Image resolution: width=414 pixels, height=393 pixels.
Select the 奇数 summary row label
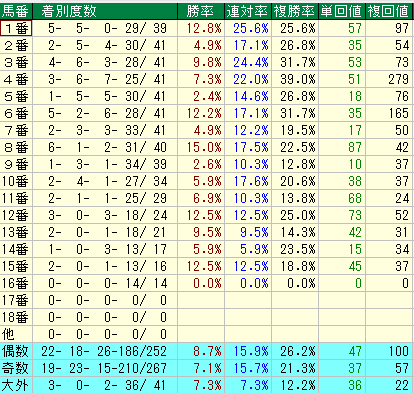(16, 368)
